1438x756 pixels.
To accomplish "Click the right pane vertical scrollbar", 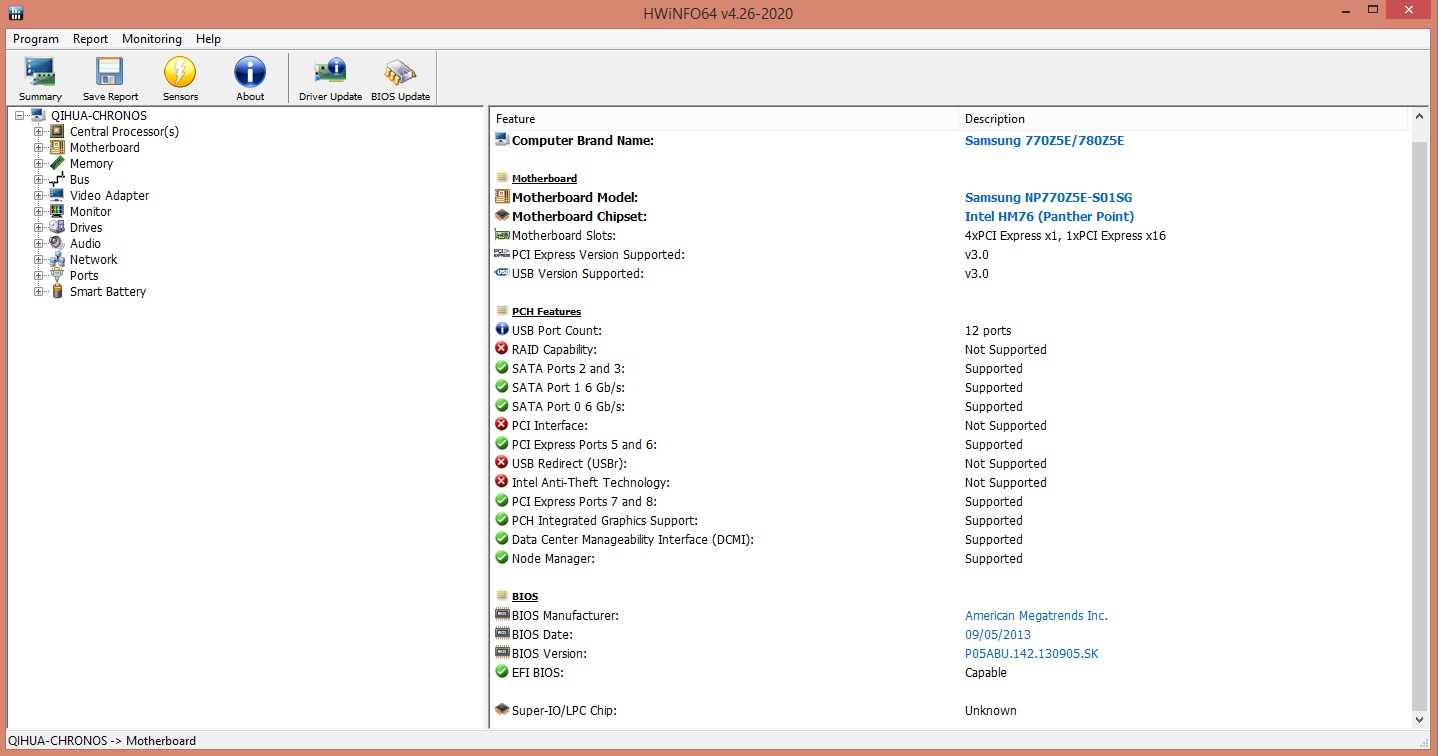I will coord(1420,419).
